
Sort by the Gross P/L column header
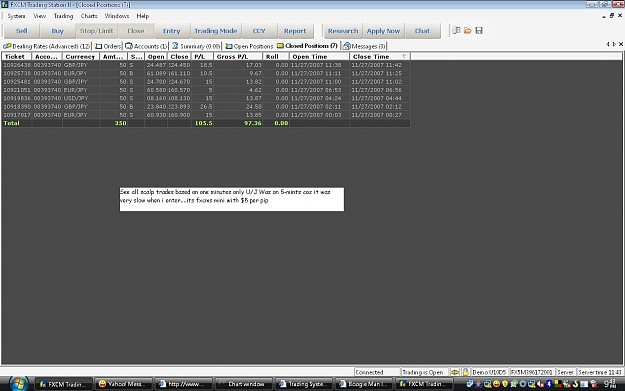[238, 57]
